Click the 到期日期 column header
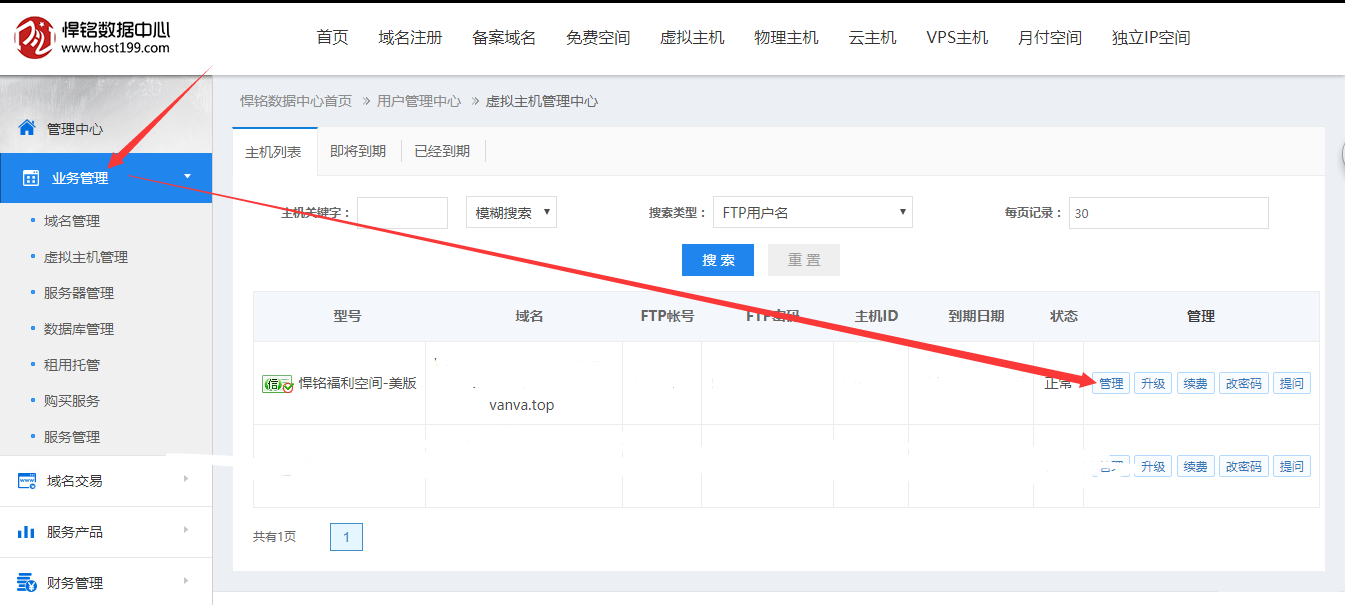 pos(976,316)
